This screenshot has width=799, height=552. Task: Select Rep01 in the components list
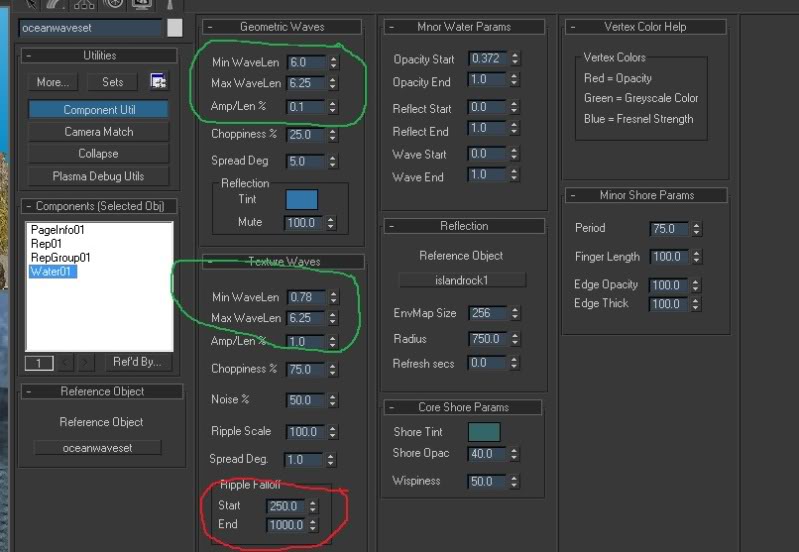coord(46,244)
